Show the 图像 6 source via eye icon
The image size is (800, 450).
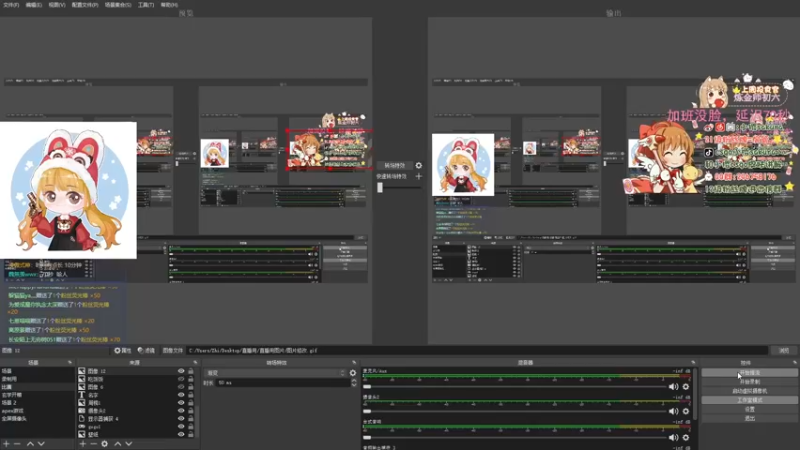click(x=181, y=387)
